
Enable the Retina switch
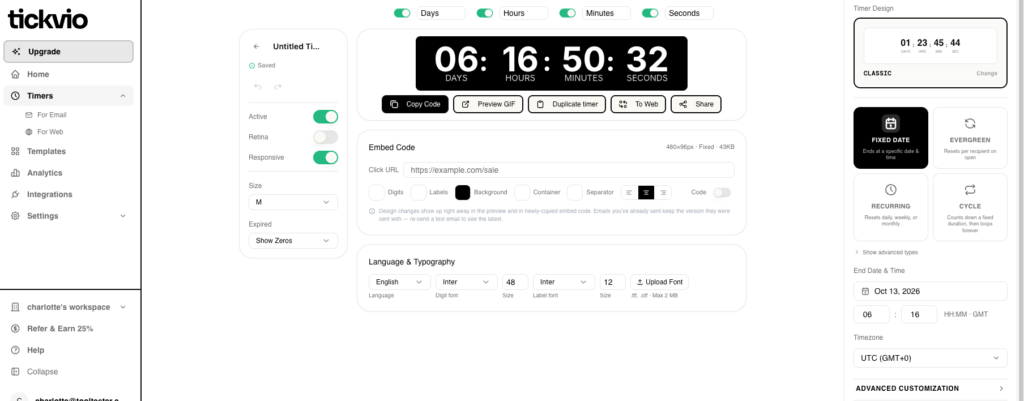click(325, 137)
